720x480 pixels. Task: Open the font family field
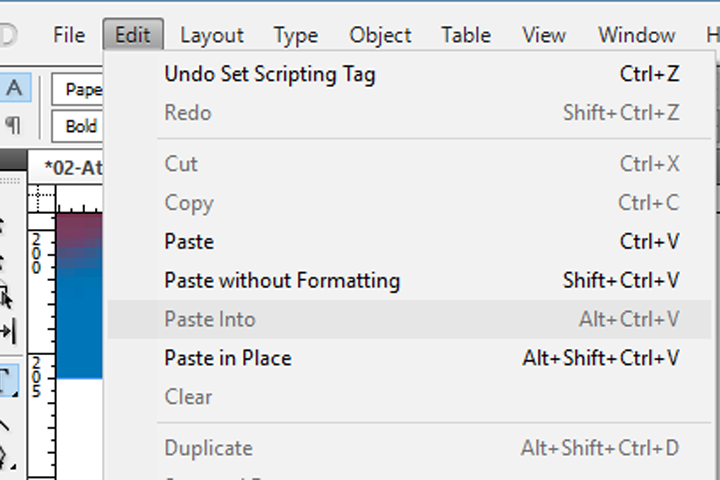tap(78, 89)
